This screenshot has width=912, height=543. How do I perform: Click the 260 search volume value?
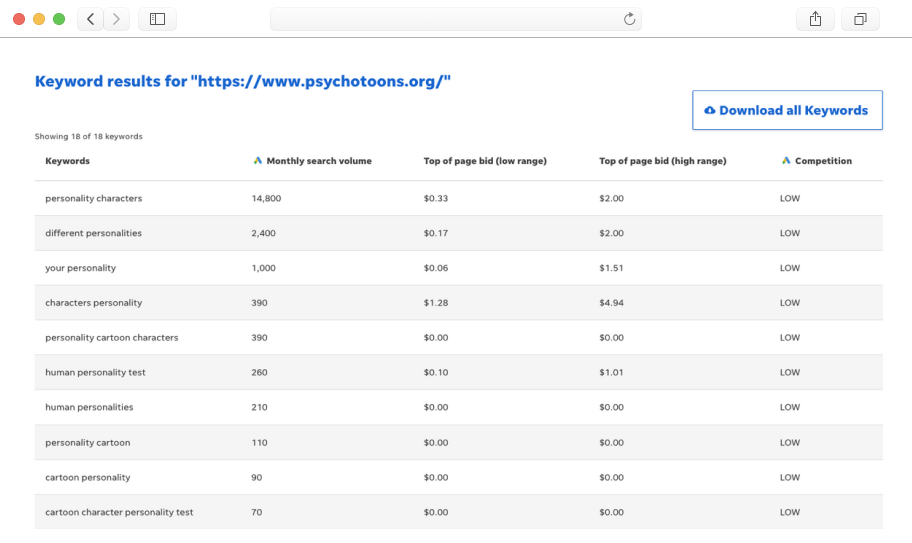[259, 373]
